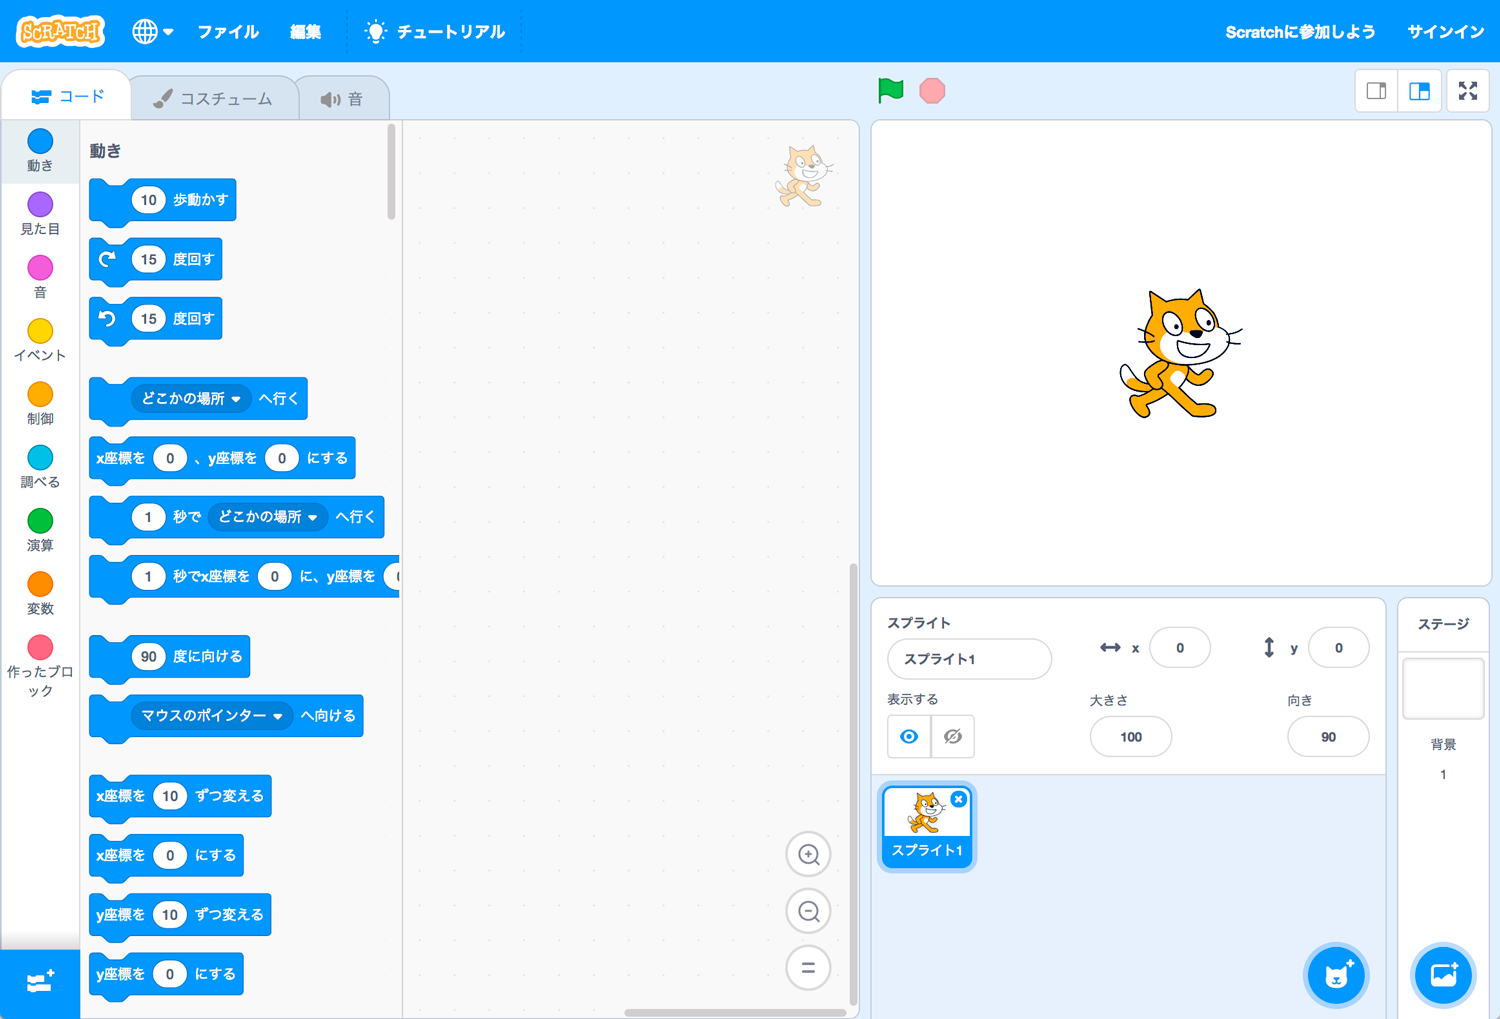Click the green flag to run
The image size is (1500, 1019).
(x=890, y=90)
